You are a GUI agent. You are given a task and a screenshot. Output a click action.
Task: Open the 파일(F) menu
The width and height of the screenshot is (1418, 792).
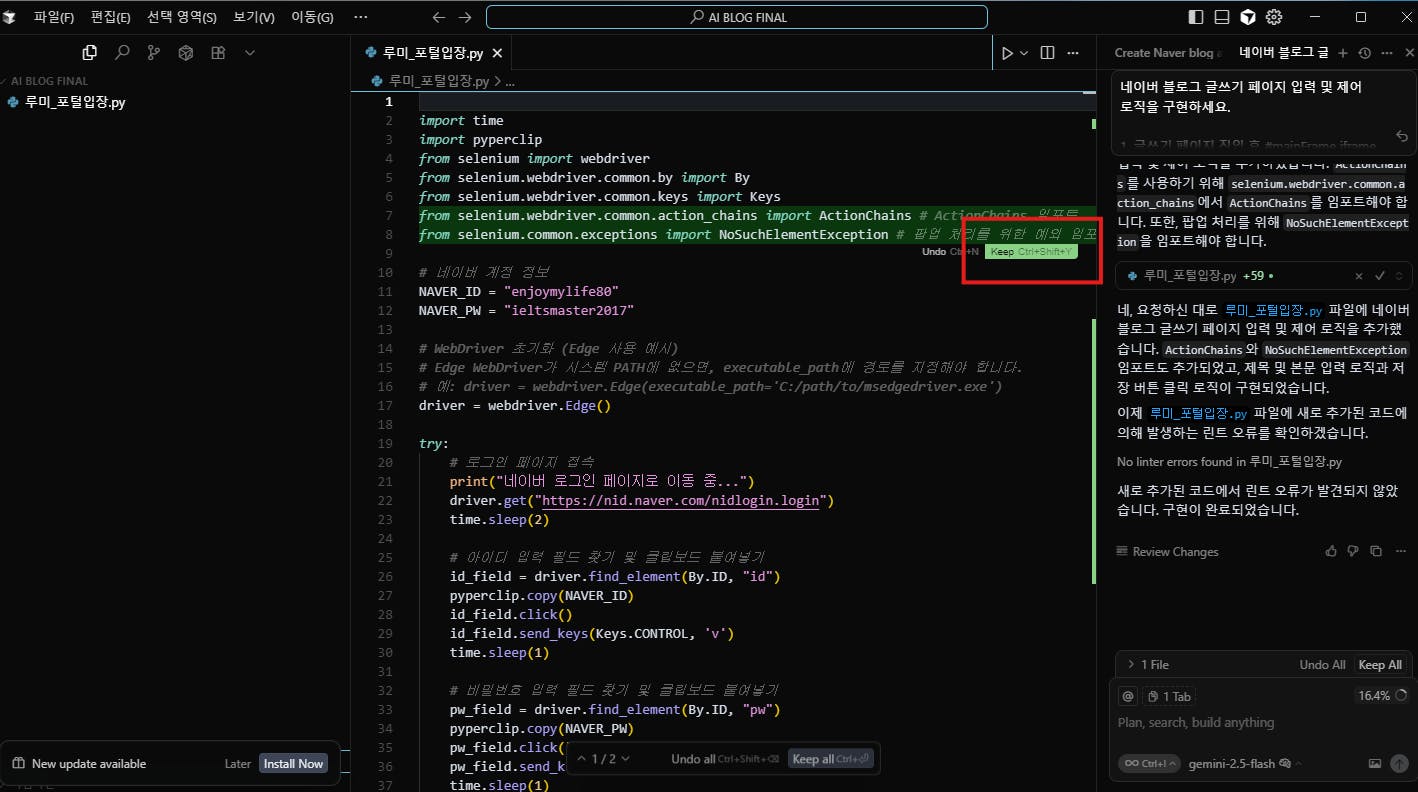[53, 17]
